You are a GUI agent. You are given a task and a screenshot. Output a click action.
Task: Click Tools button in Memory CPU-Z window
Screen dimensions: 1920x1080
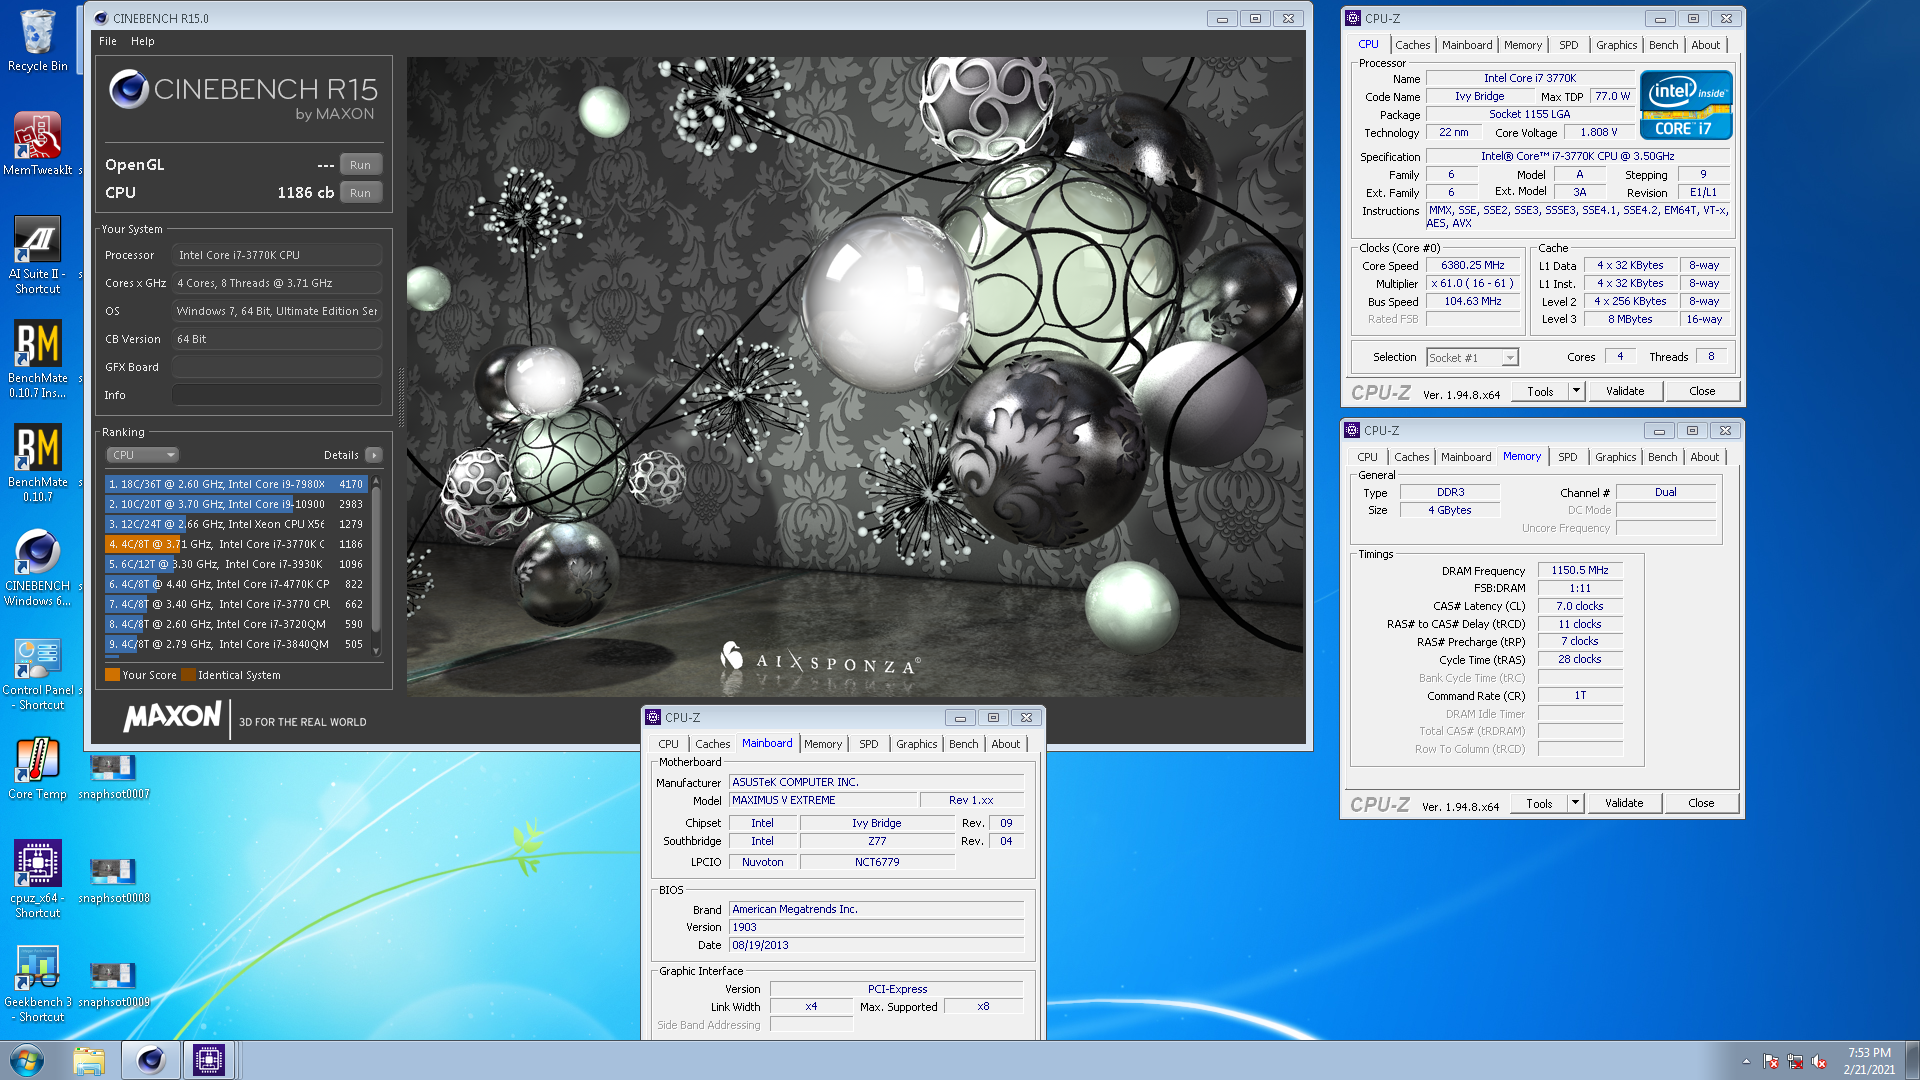click(x=1539, y=803)
